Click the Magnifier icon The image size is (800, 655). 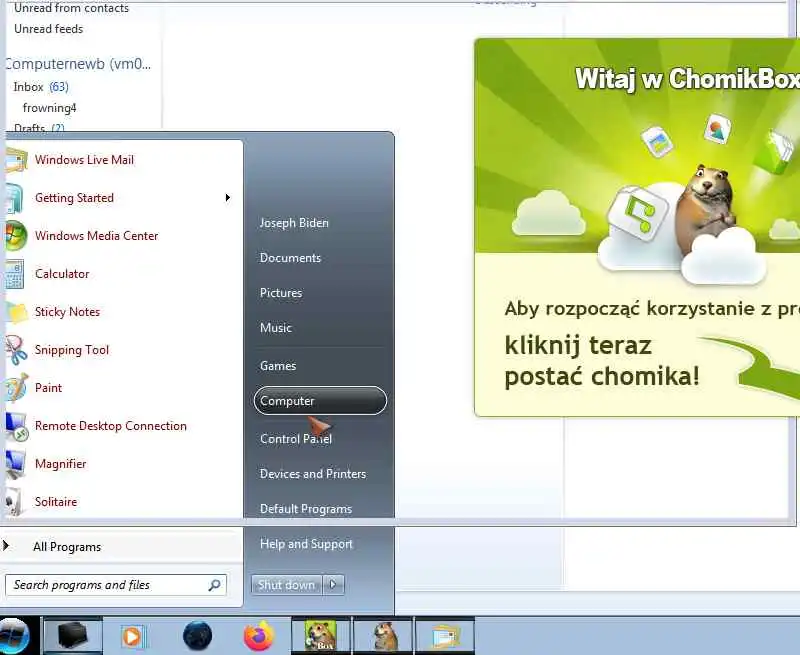tap(14, 464)
